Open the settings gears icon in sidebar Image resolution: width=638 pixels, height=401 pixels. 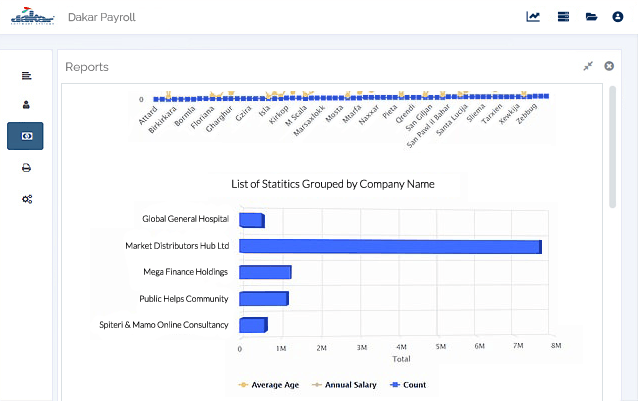point(27,199)
